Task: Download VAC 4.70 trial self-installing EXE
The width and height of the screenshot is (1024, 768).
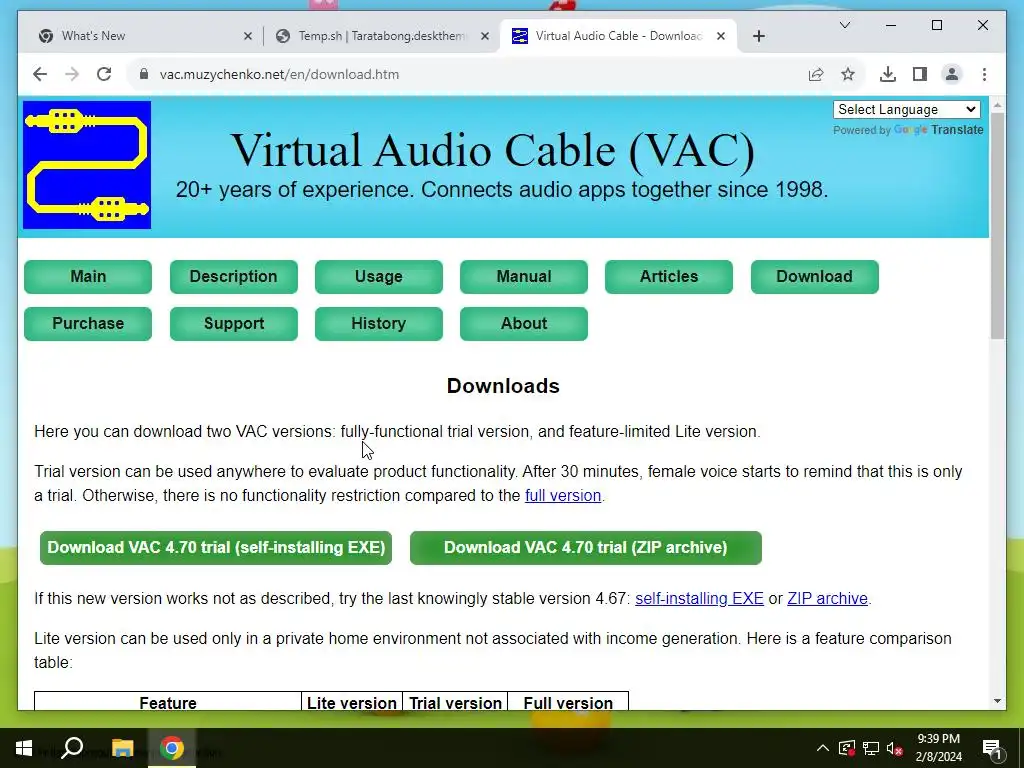Action: (x=216, y=547)
